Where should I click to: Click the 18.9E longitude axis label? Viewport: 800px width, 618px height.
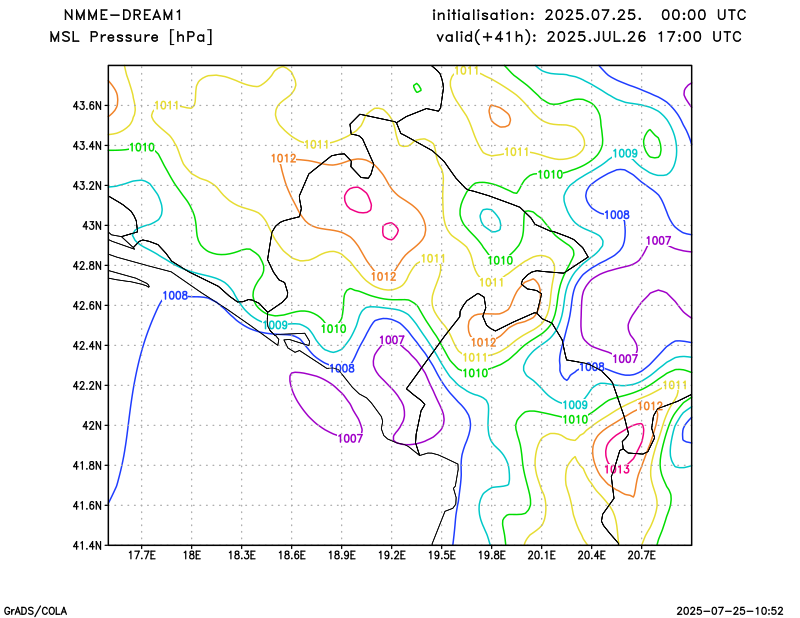pos(341,555)
